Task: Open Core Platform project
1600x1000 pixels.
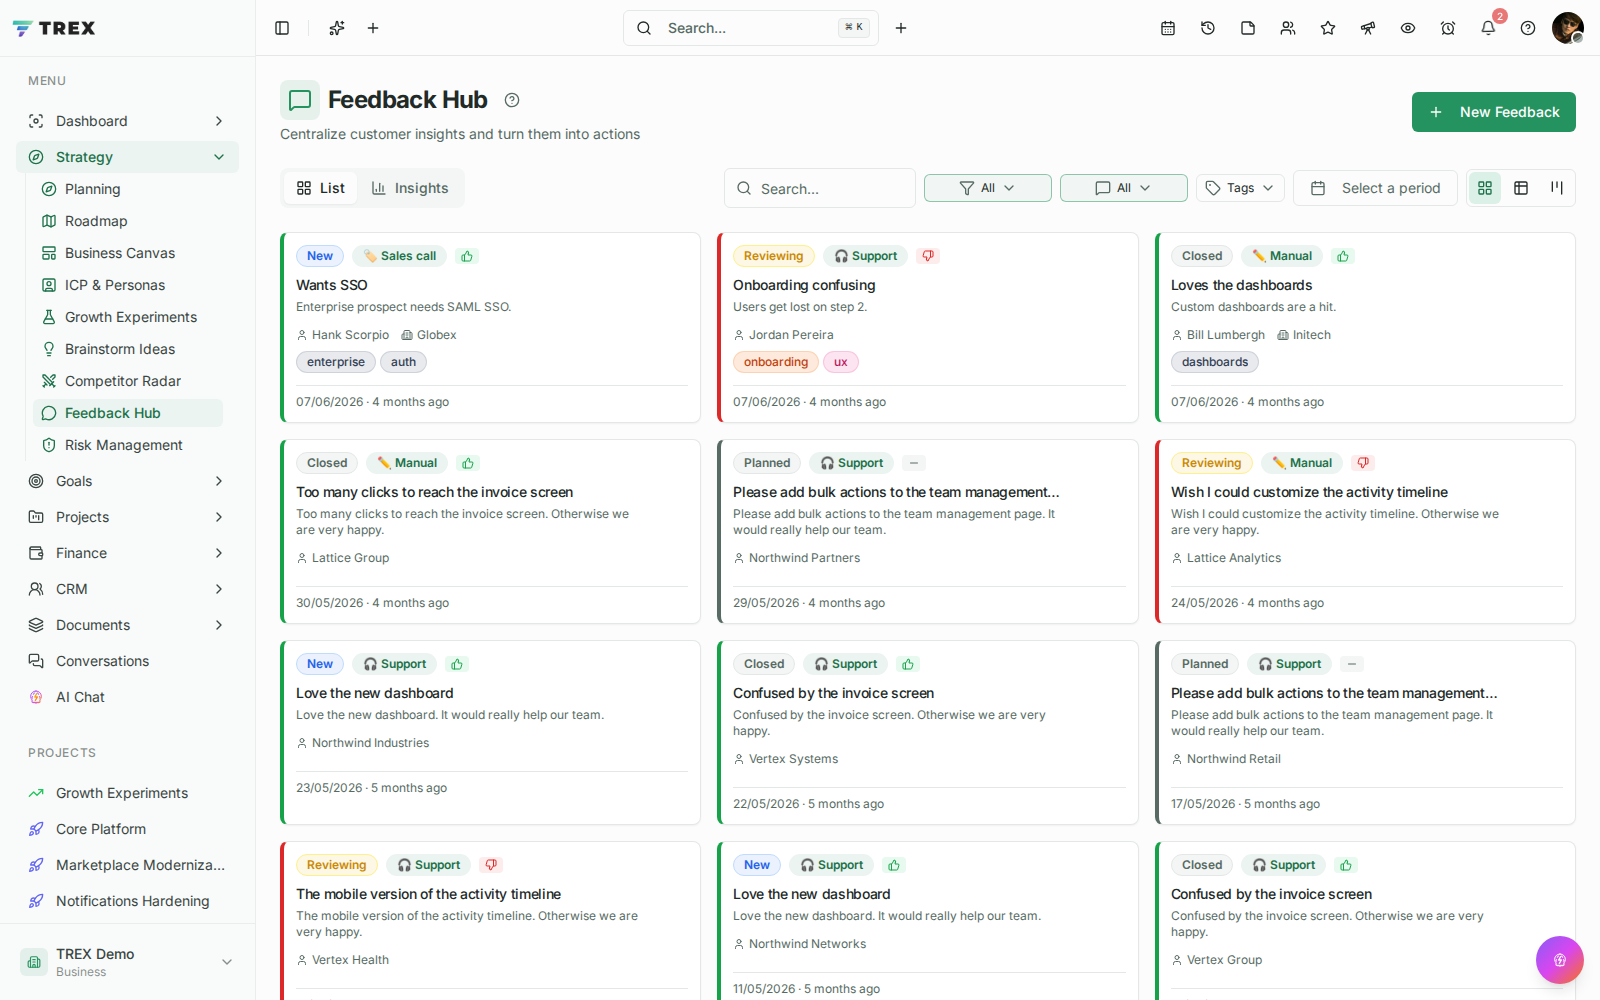Action: pos(127,829)
